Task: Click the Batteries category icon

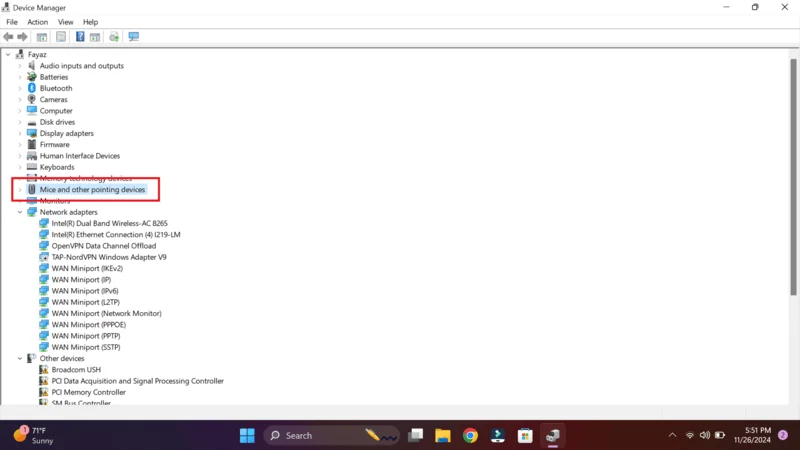Action: pyautogui.click(x=32, y=77)
